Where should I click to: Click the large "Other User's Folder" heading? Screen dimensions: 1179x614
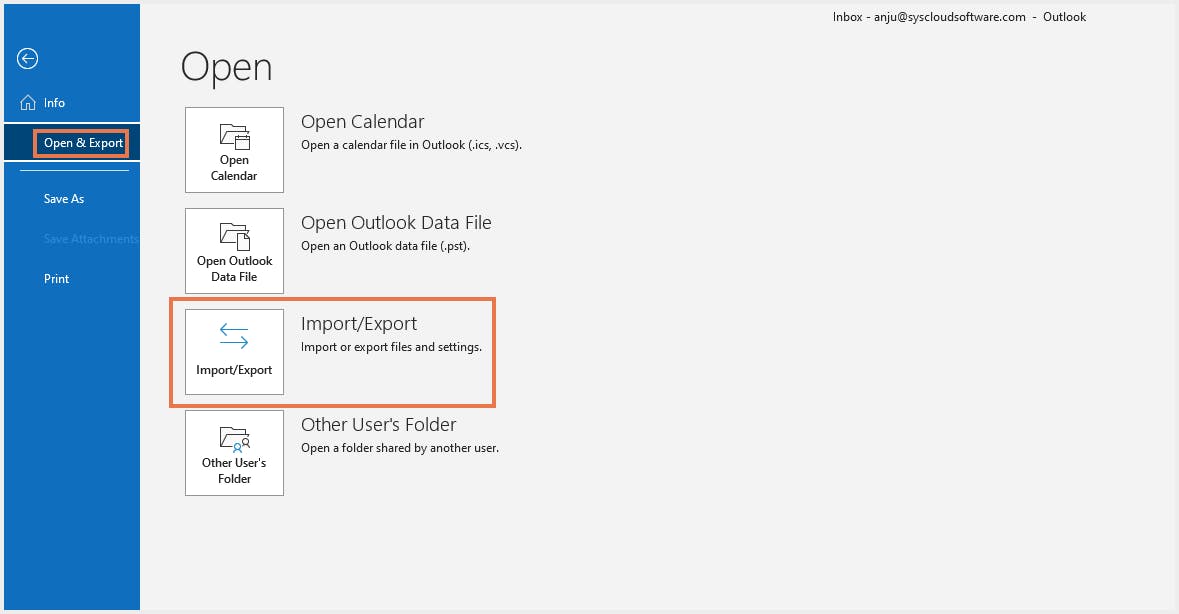(x=379, y=425)
